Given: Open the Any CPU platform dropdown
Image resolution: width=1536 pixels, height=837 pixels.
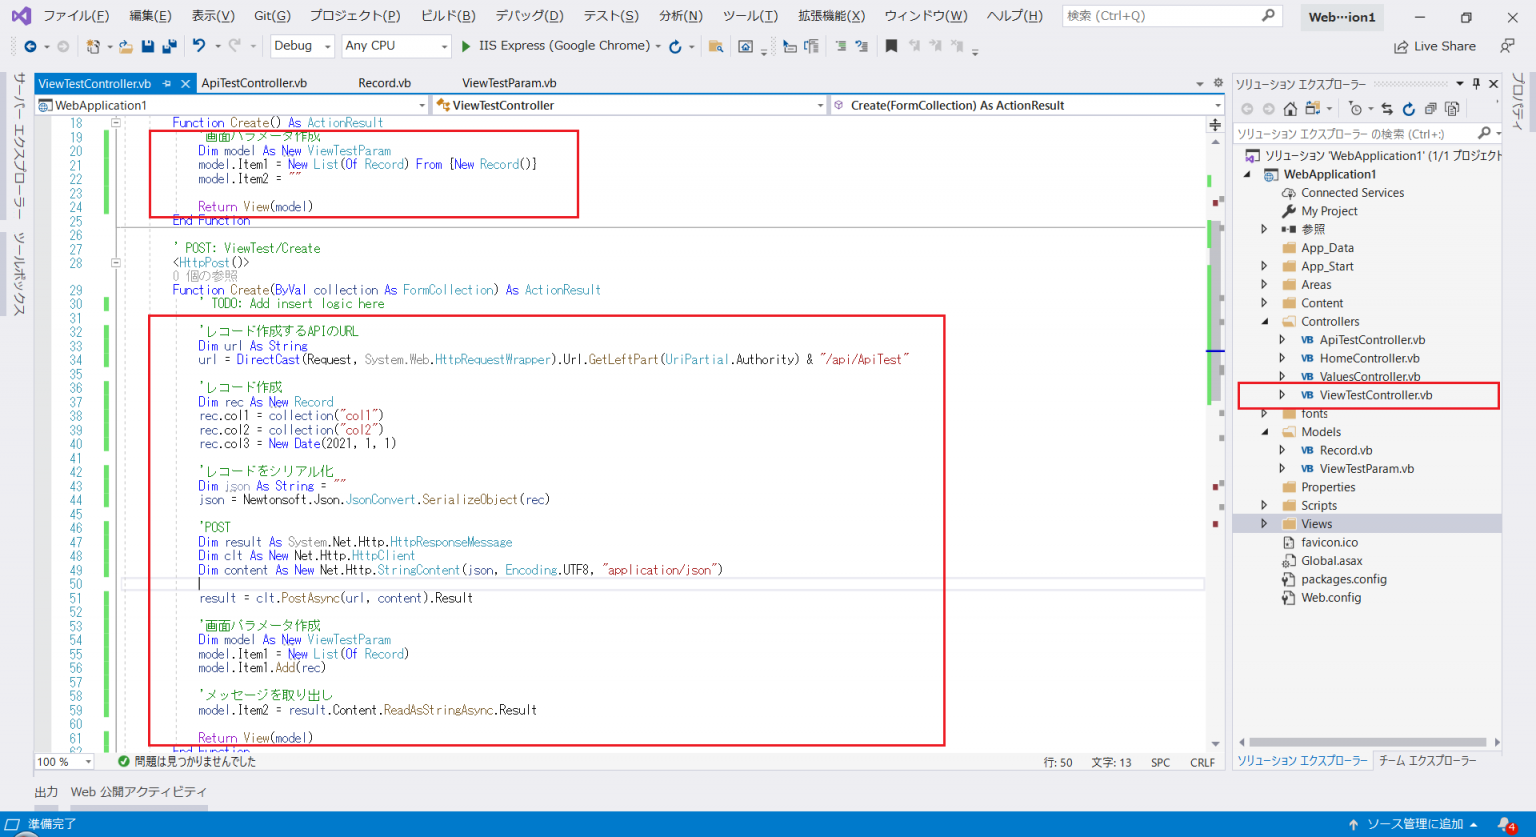Looking at the screenshot, I should 444,45.
